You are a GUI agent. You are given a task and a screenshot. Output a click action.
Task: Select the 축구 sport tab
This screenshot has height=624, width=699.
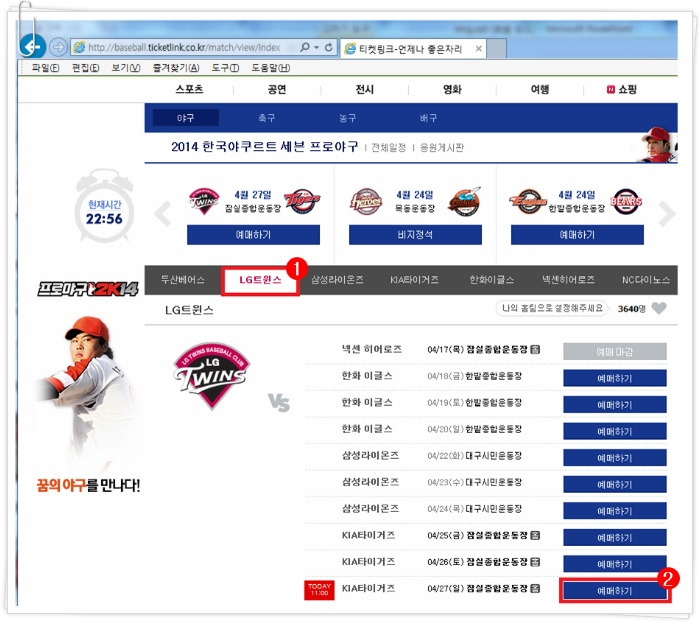pyautogui.click(x=267, y=118)
